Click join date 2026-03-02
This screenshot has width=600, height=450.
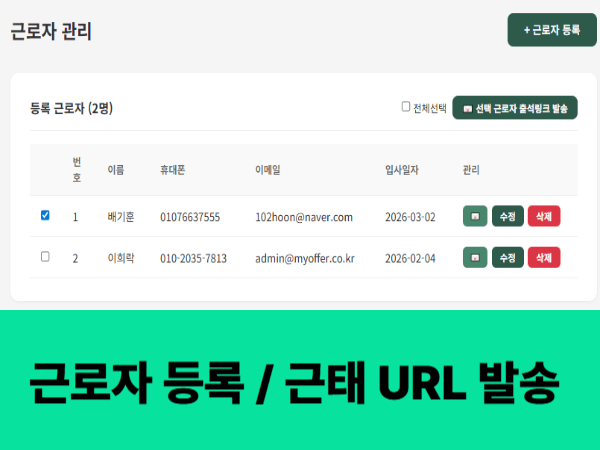(x=410, y=217)
